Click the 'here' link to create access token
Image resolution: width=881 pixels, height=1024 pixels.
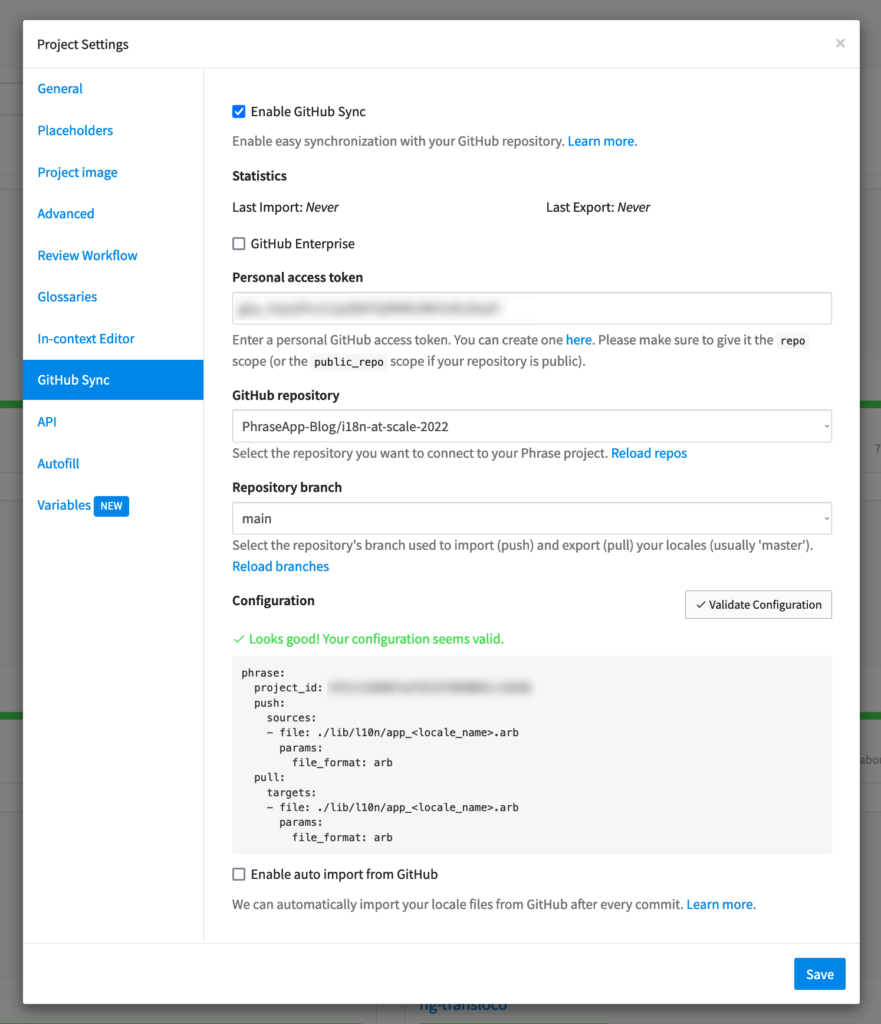coord(578,339)
